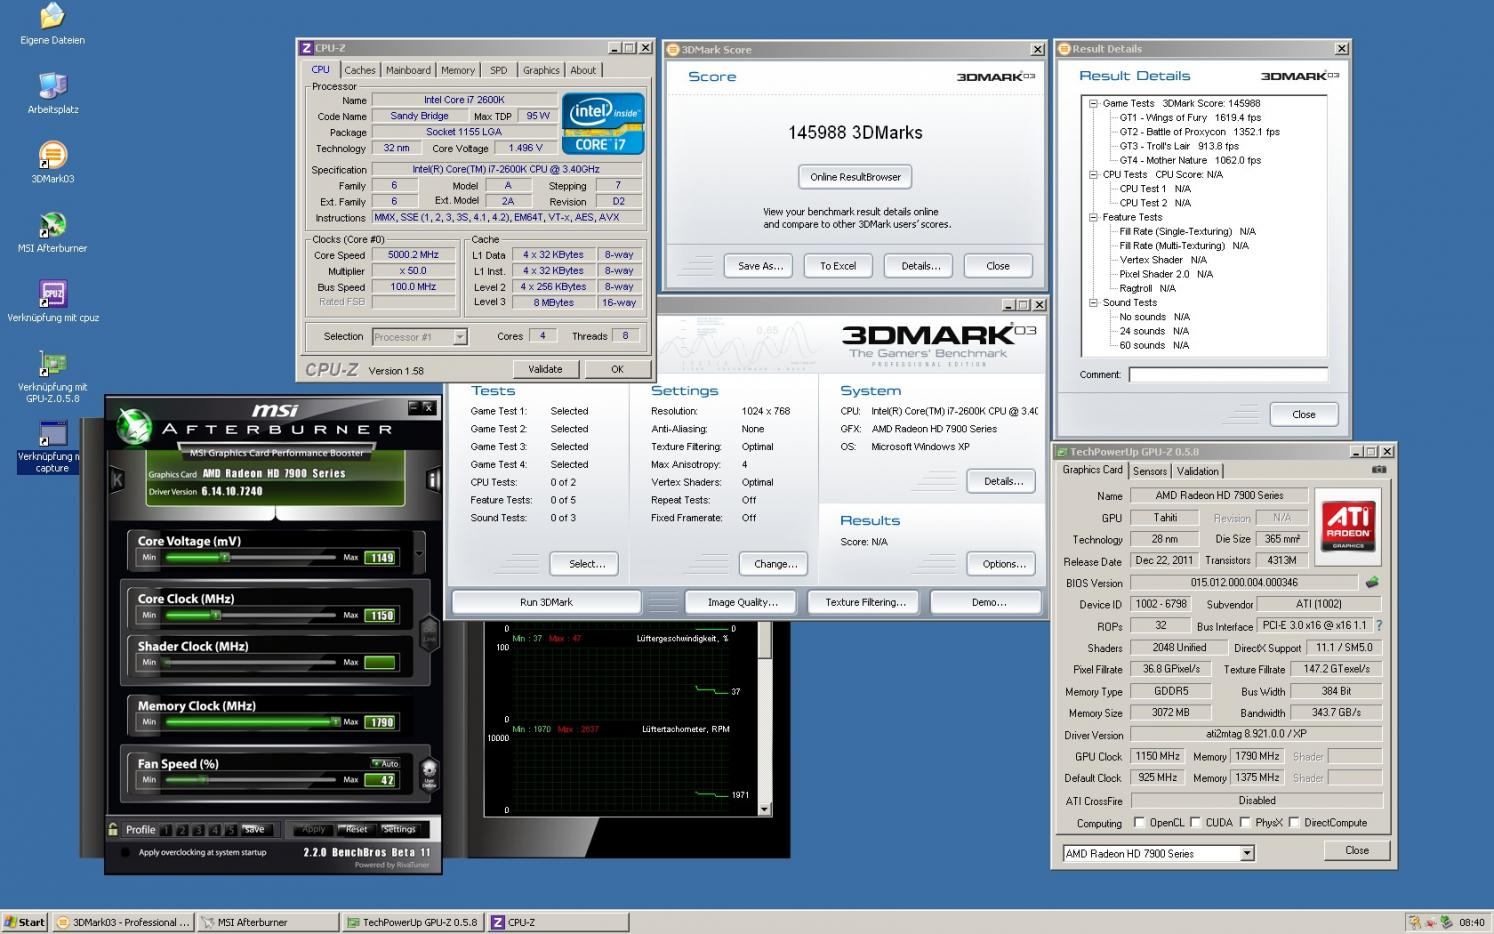Click the Image Quality button in 3DMark03
This screenshot has width=1494, height=934.
click(743, 602)
